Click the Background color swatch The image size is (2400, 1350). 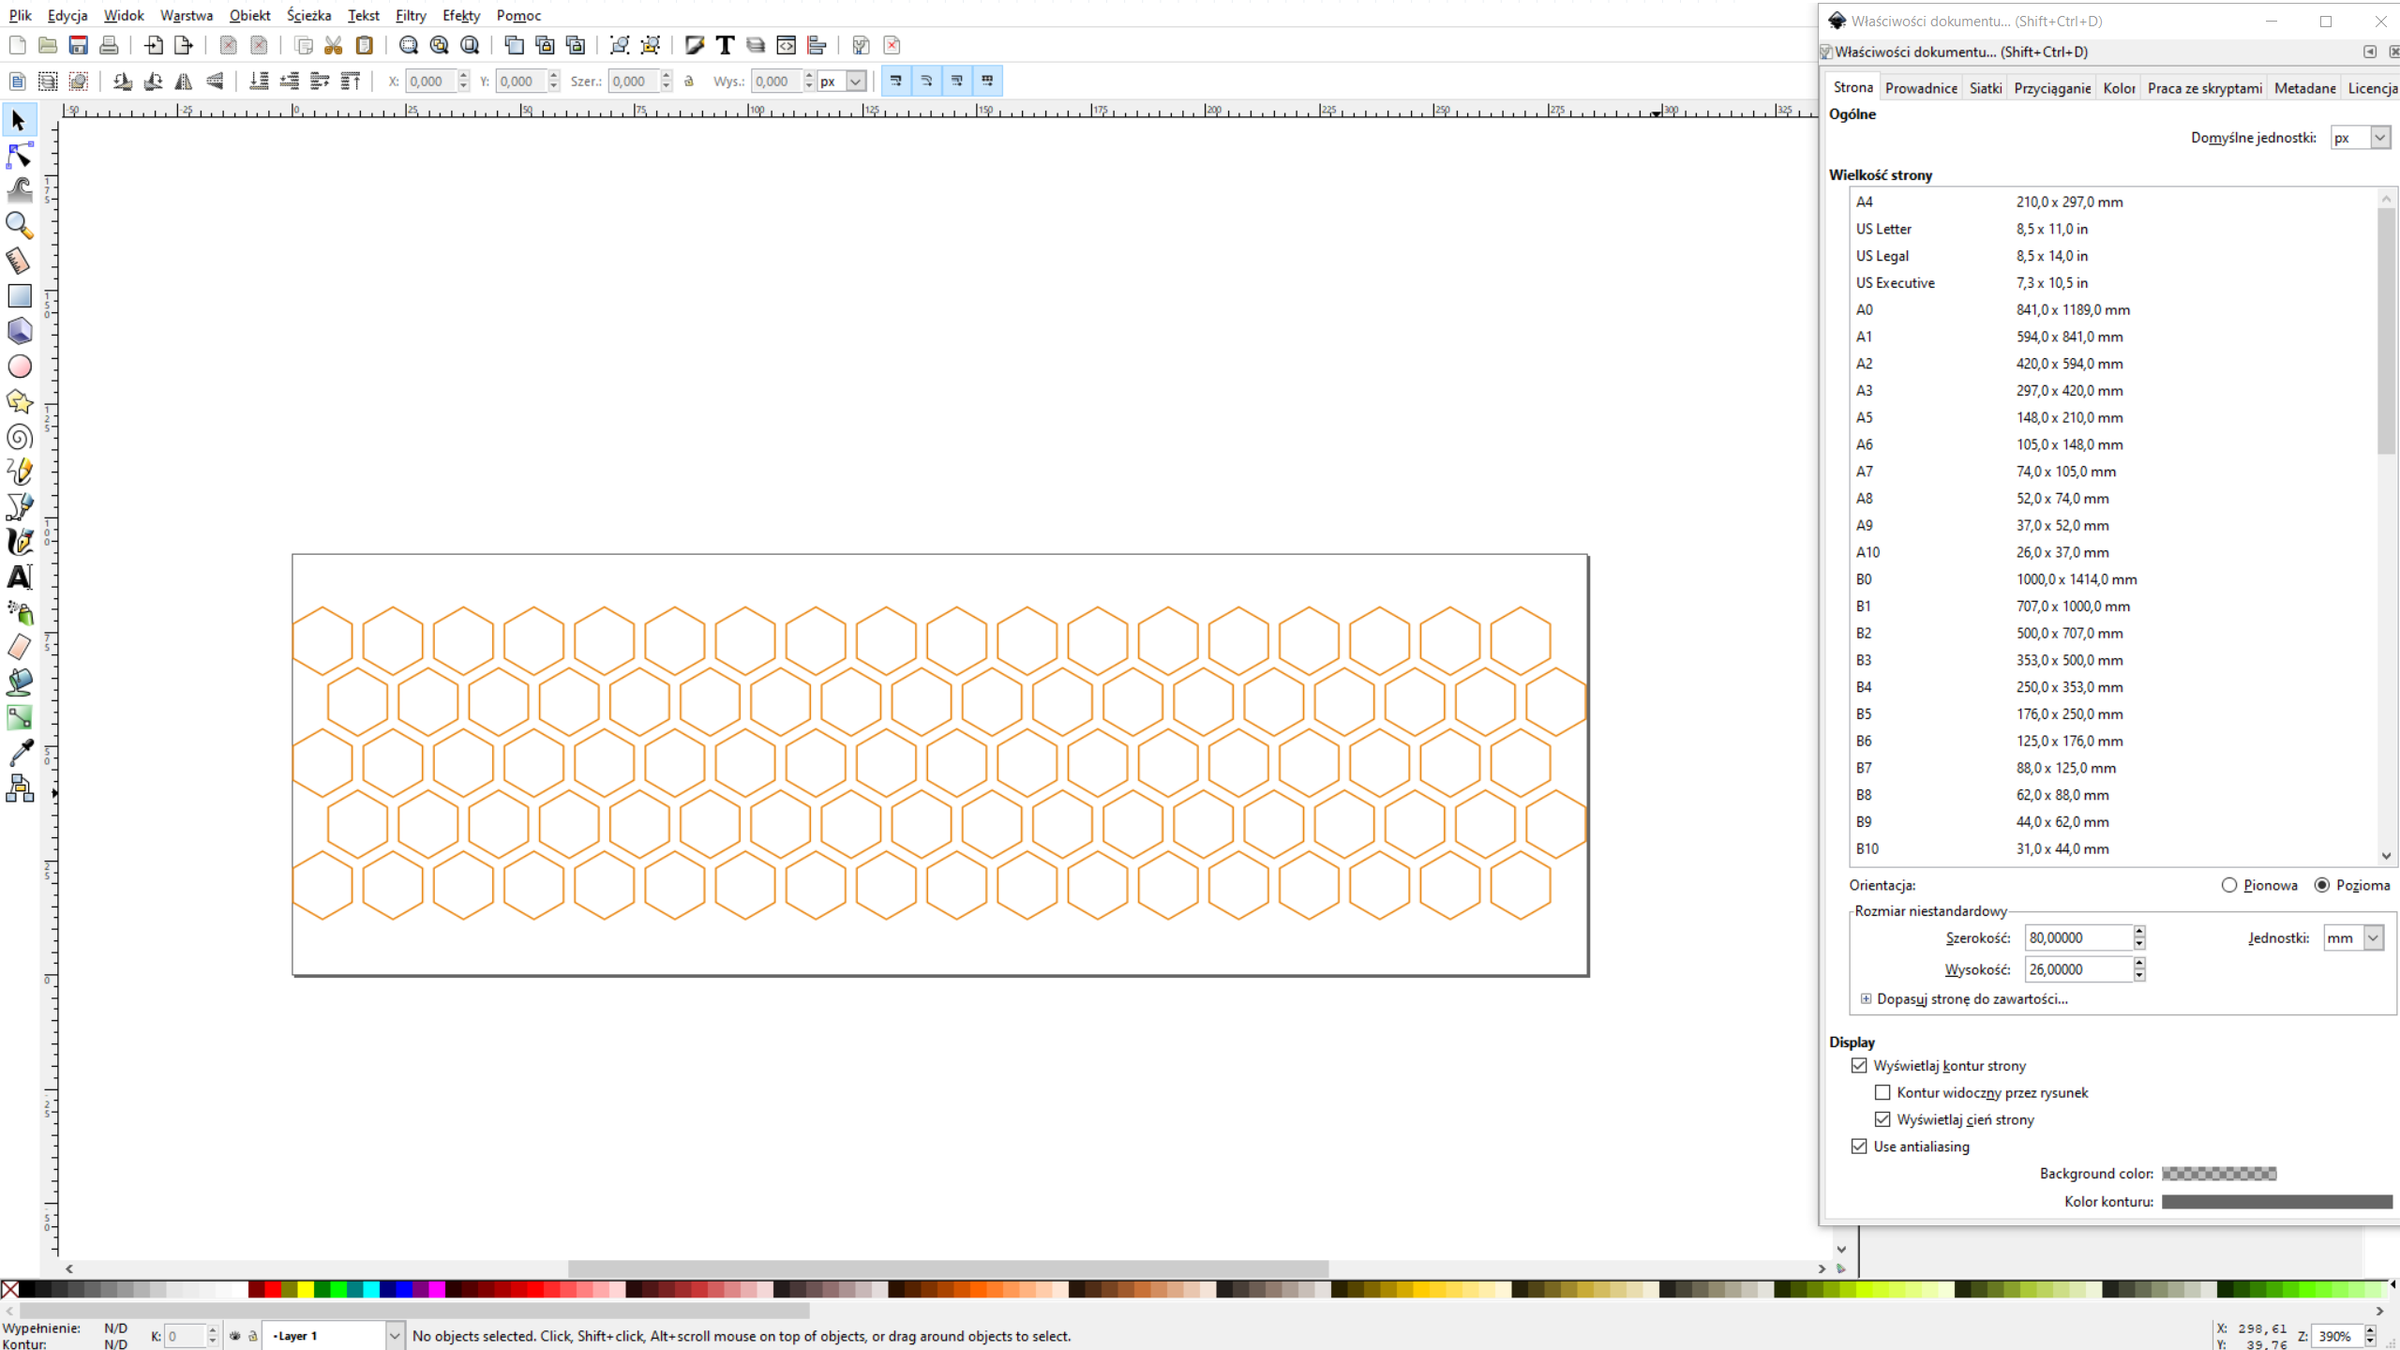(2218, 1173)
